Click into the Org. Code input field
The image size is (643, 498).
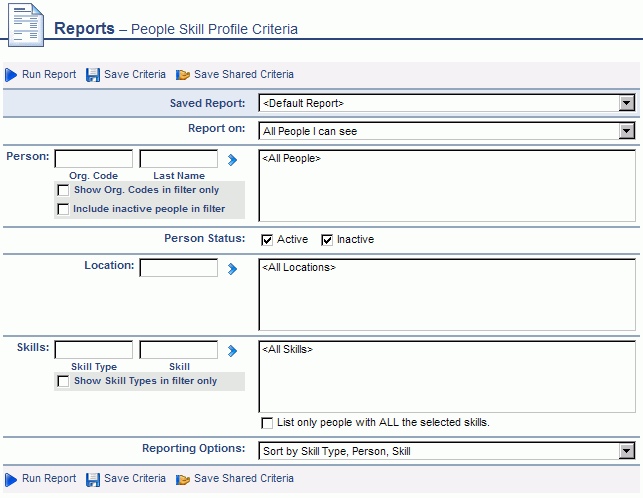[x=93, y=159]
